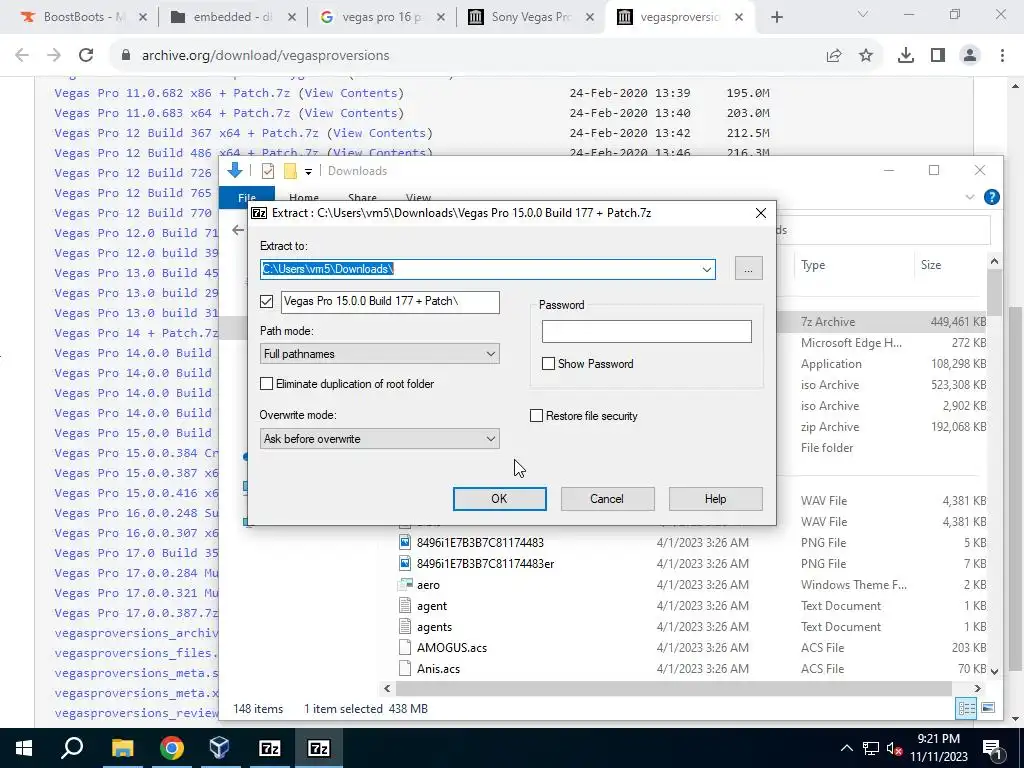Open the Windows Start button
Viewport: 1024px width, 768px height.
[24, 748]
